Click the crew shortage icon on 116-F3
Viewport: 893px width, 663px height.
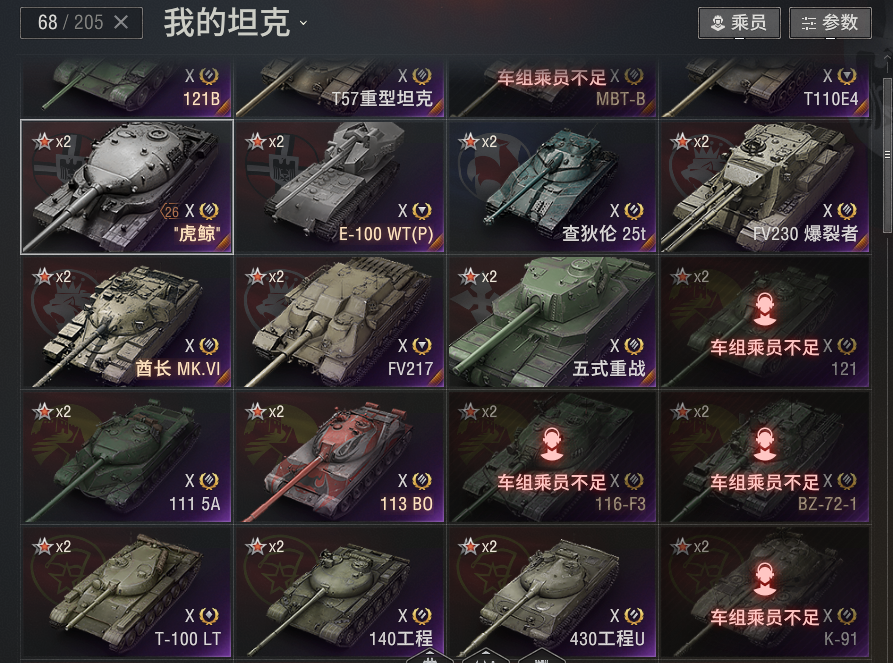pyautogui.click(x=551, y=444)
